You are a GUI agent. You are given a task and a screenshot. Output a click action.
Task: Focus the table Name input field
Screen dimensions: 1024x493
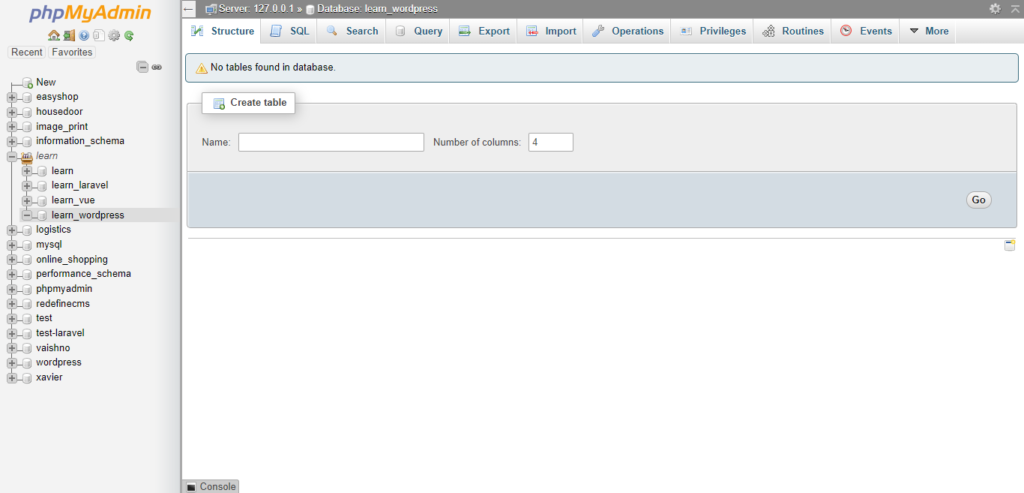[x=331, y=142]
